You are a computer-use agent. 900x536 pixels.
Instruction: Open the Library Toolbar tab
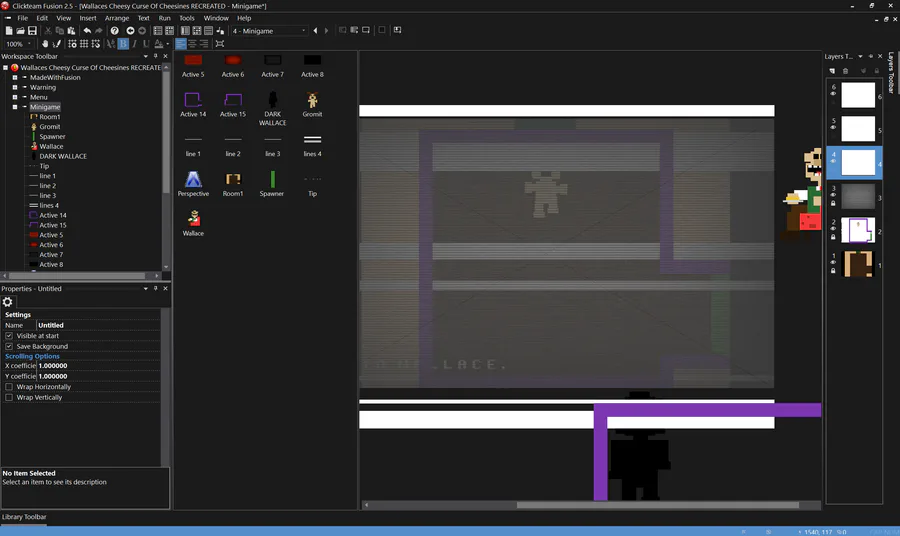click(24, 517)
